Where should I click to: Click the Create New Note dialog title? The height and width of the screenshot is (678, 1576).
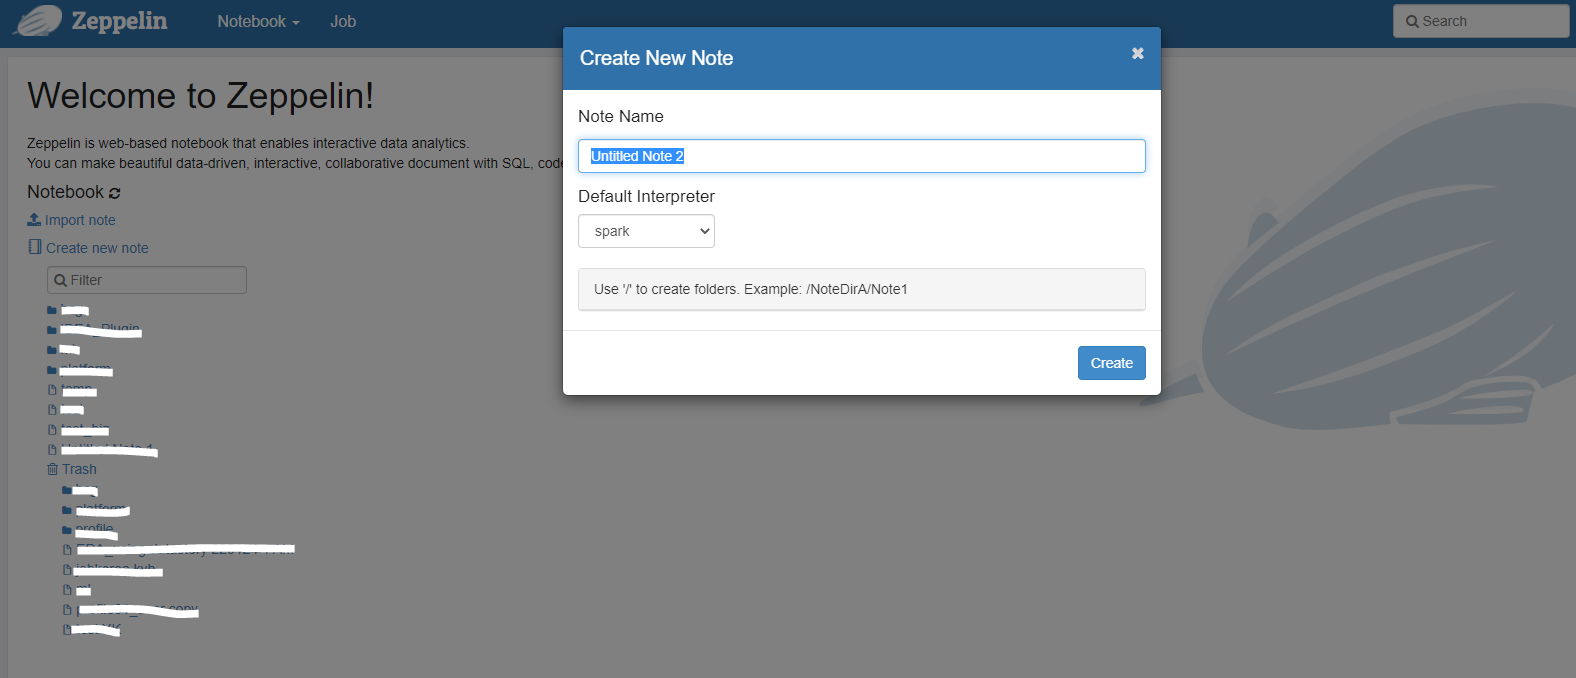tap(656, 58)
